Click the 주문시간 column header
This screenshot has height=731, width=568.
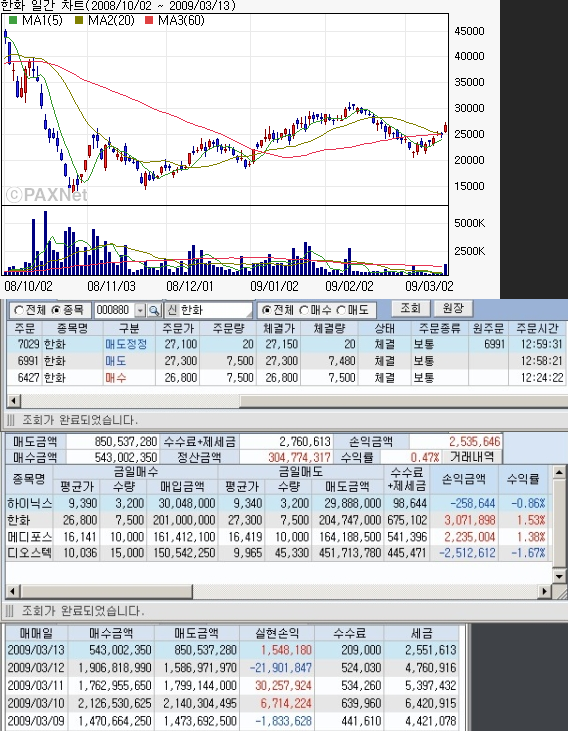pos(537,328)
